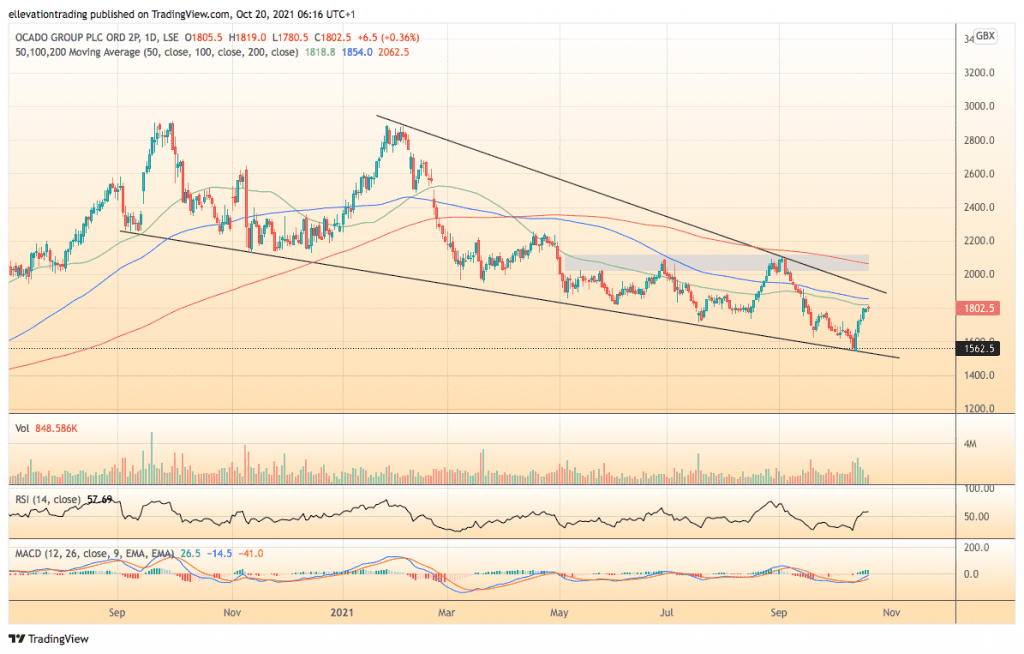Click the TradingView logo at bottom left
The image size is (1024, 654).
(48, 639)
